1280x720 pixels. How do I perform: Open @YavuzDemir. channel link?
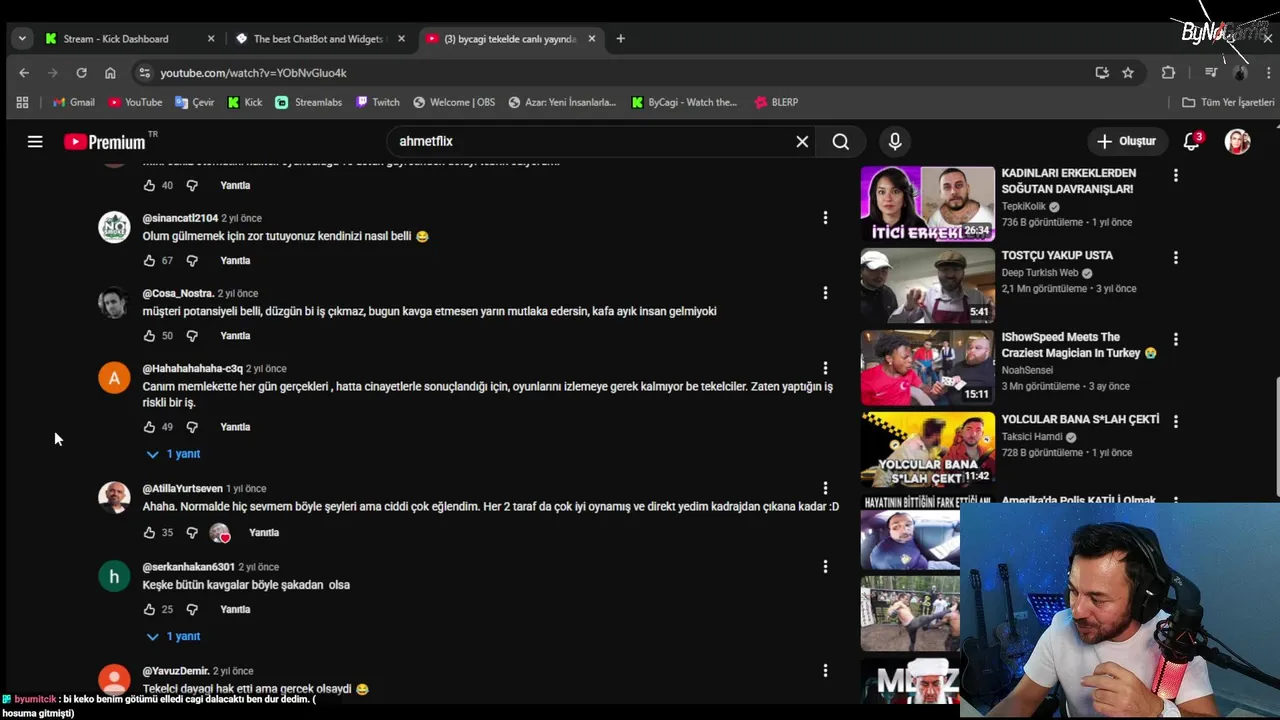tap(176, 671)
